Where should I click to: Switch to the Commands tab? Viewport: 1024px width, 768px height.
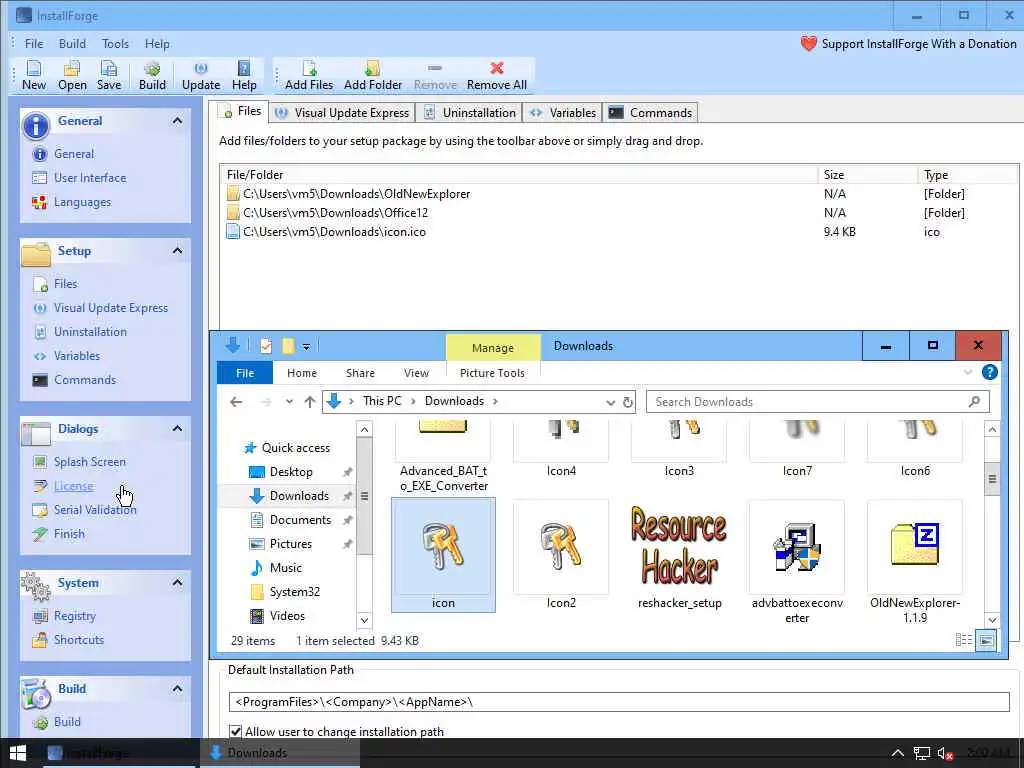pyautogui.click(x=650, y=113)
